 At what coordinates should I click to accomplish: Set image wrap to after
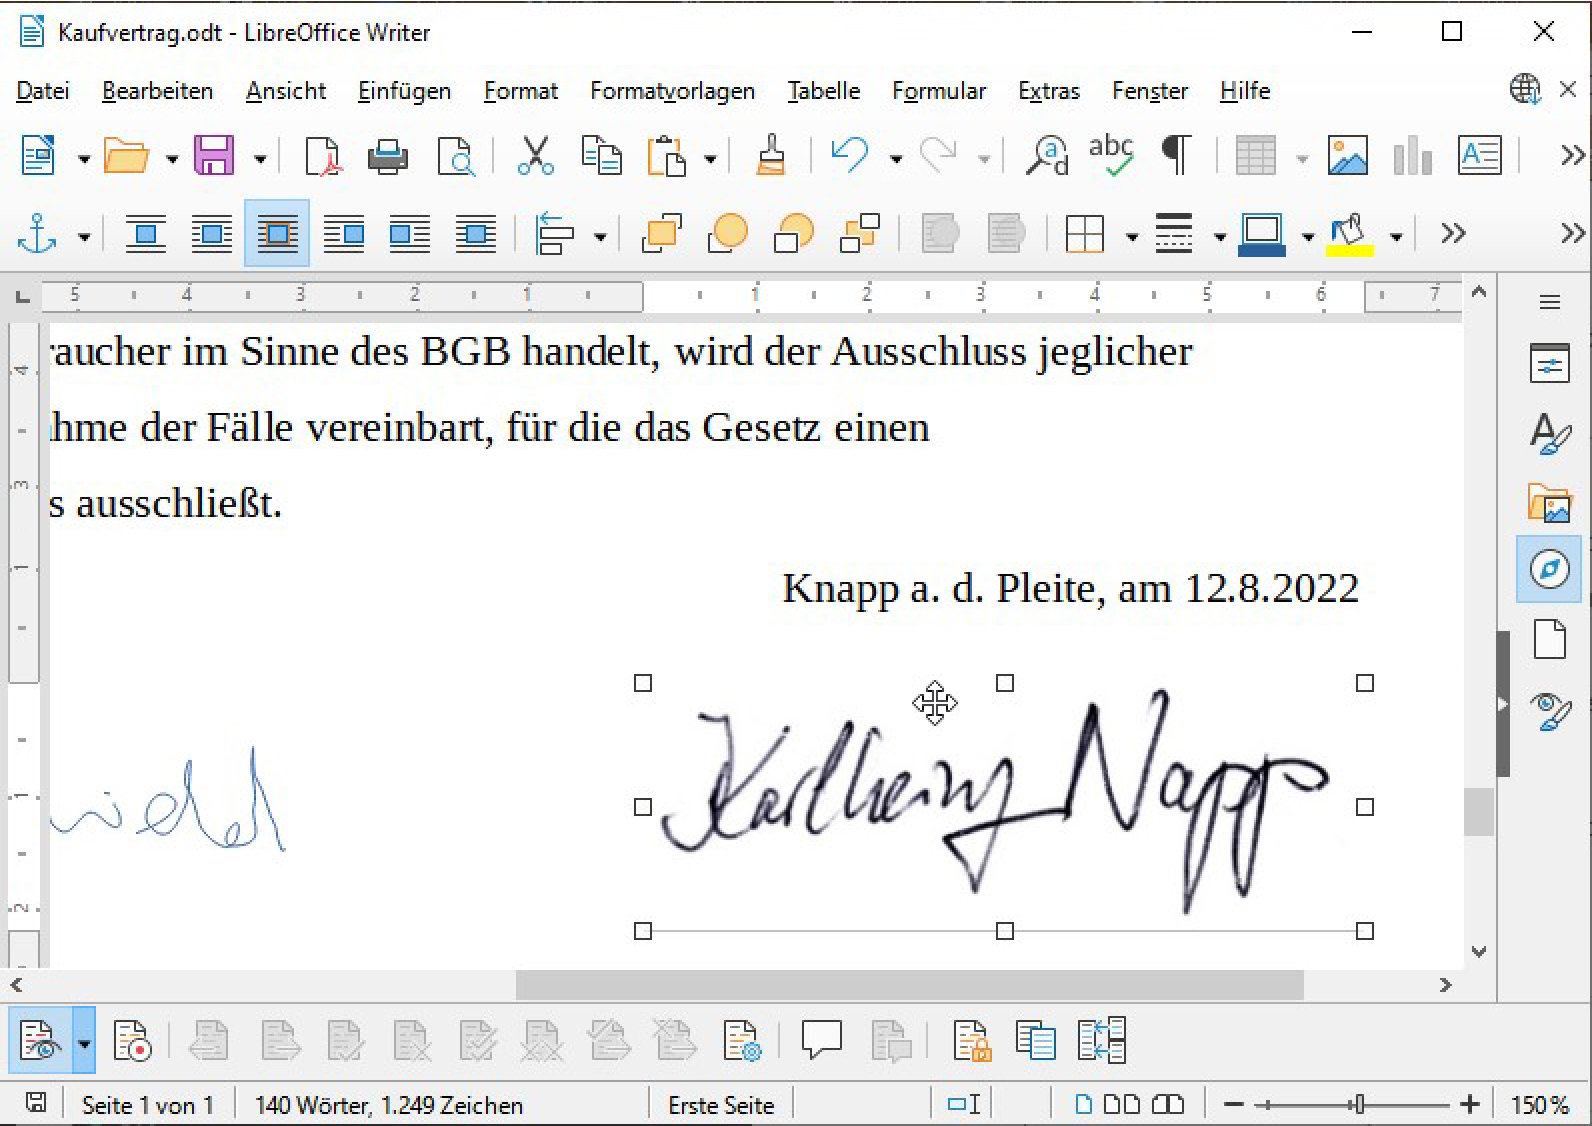[410, 234]
